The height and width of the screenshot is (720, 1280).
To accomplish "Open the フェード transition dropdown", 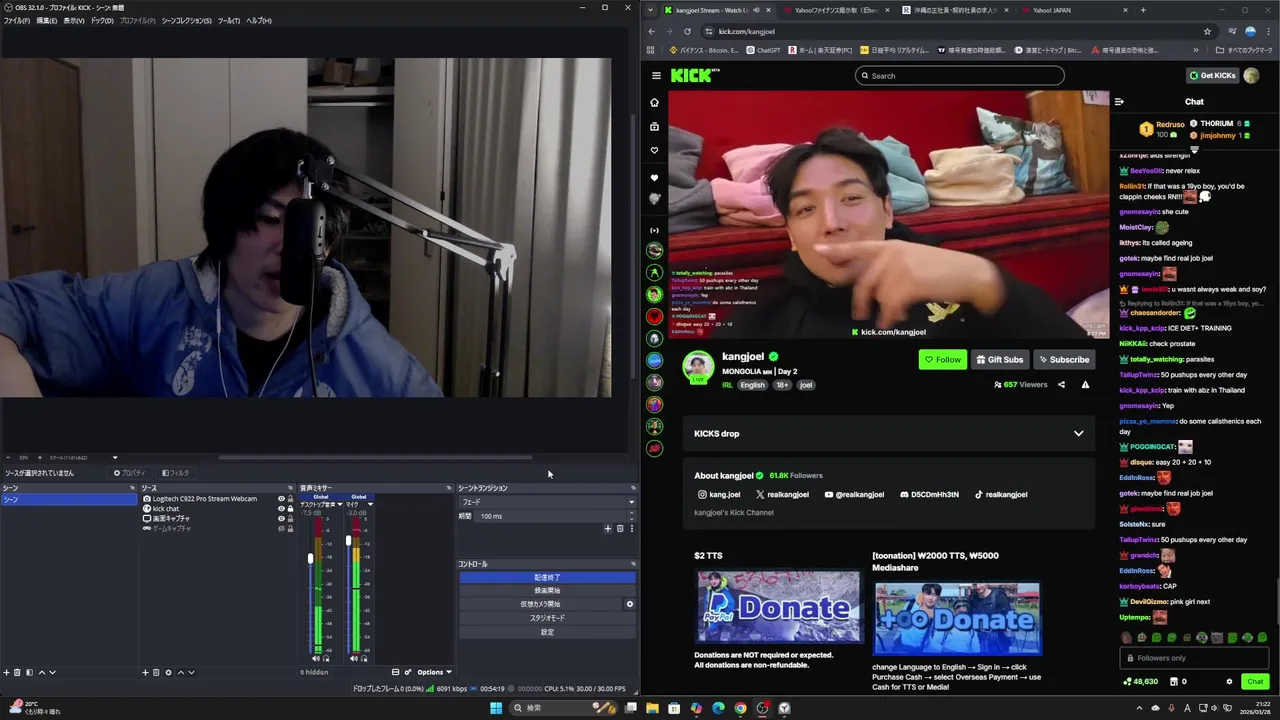I will (547, 502).
